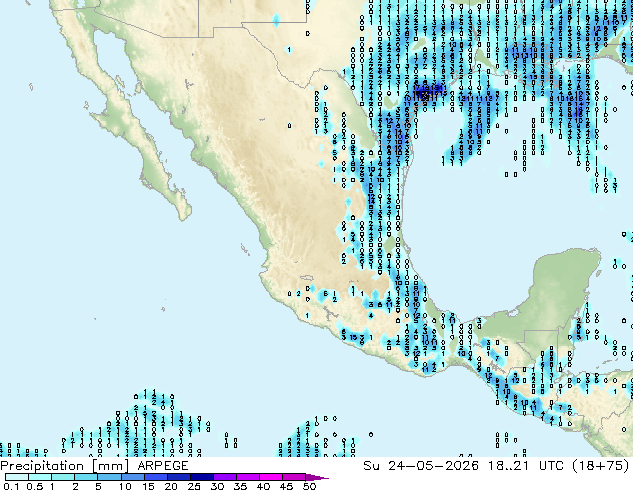Click the '50' legend scale value
This screenshot has height=490, width=634.
[x=309, y=486]
